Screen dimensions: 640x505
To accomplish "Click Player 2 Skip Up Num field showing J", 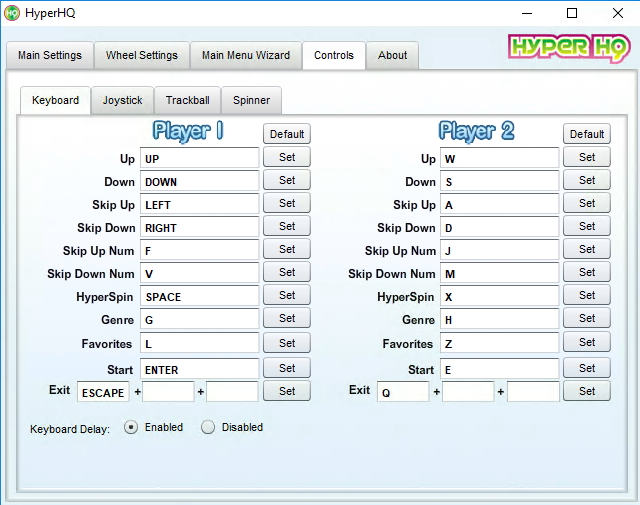I will tap(500, 250).
